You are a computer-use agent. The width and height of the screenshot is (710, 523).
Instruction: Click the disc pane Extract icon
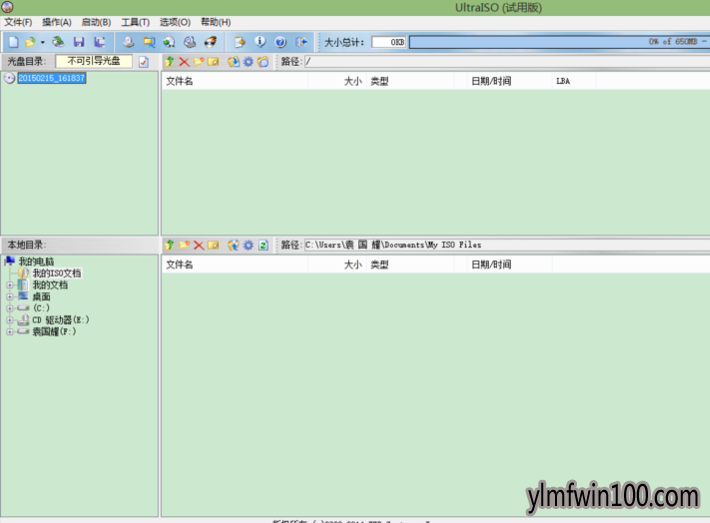[234, 62]
